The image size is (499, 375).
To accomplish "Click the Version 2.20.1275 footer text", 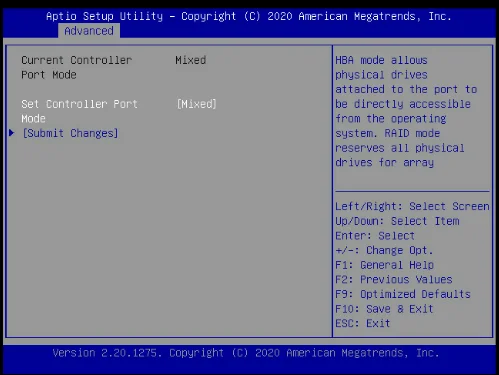I will (x=246, y=353).
